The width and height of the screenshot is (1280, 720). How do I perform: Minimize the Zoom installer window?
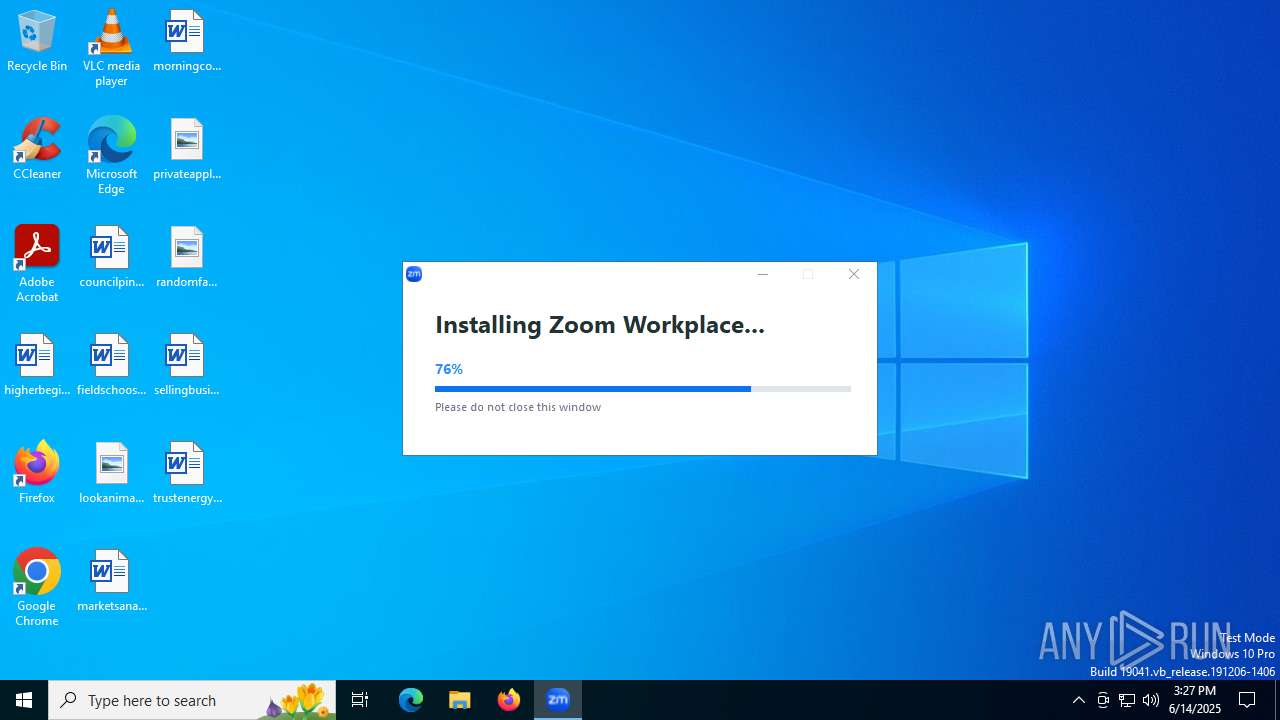762,274
